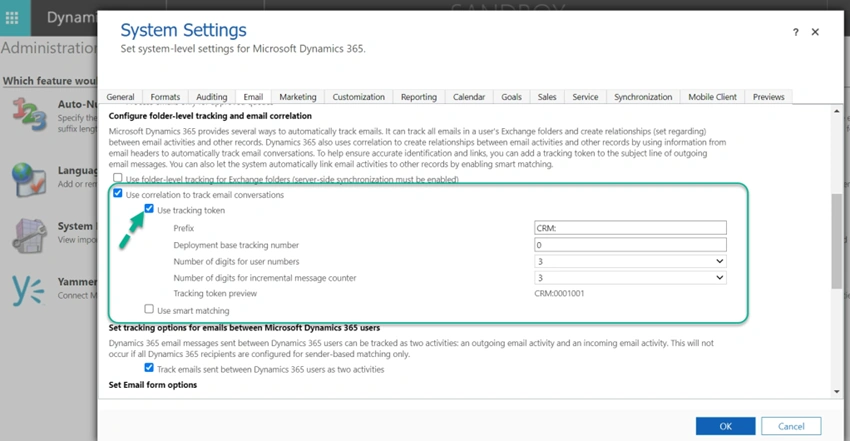This screenshot has height=441, width=850.
Task: Toggle the Use tracking token checkbox
Action: click(x=149, y=209)
